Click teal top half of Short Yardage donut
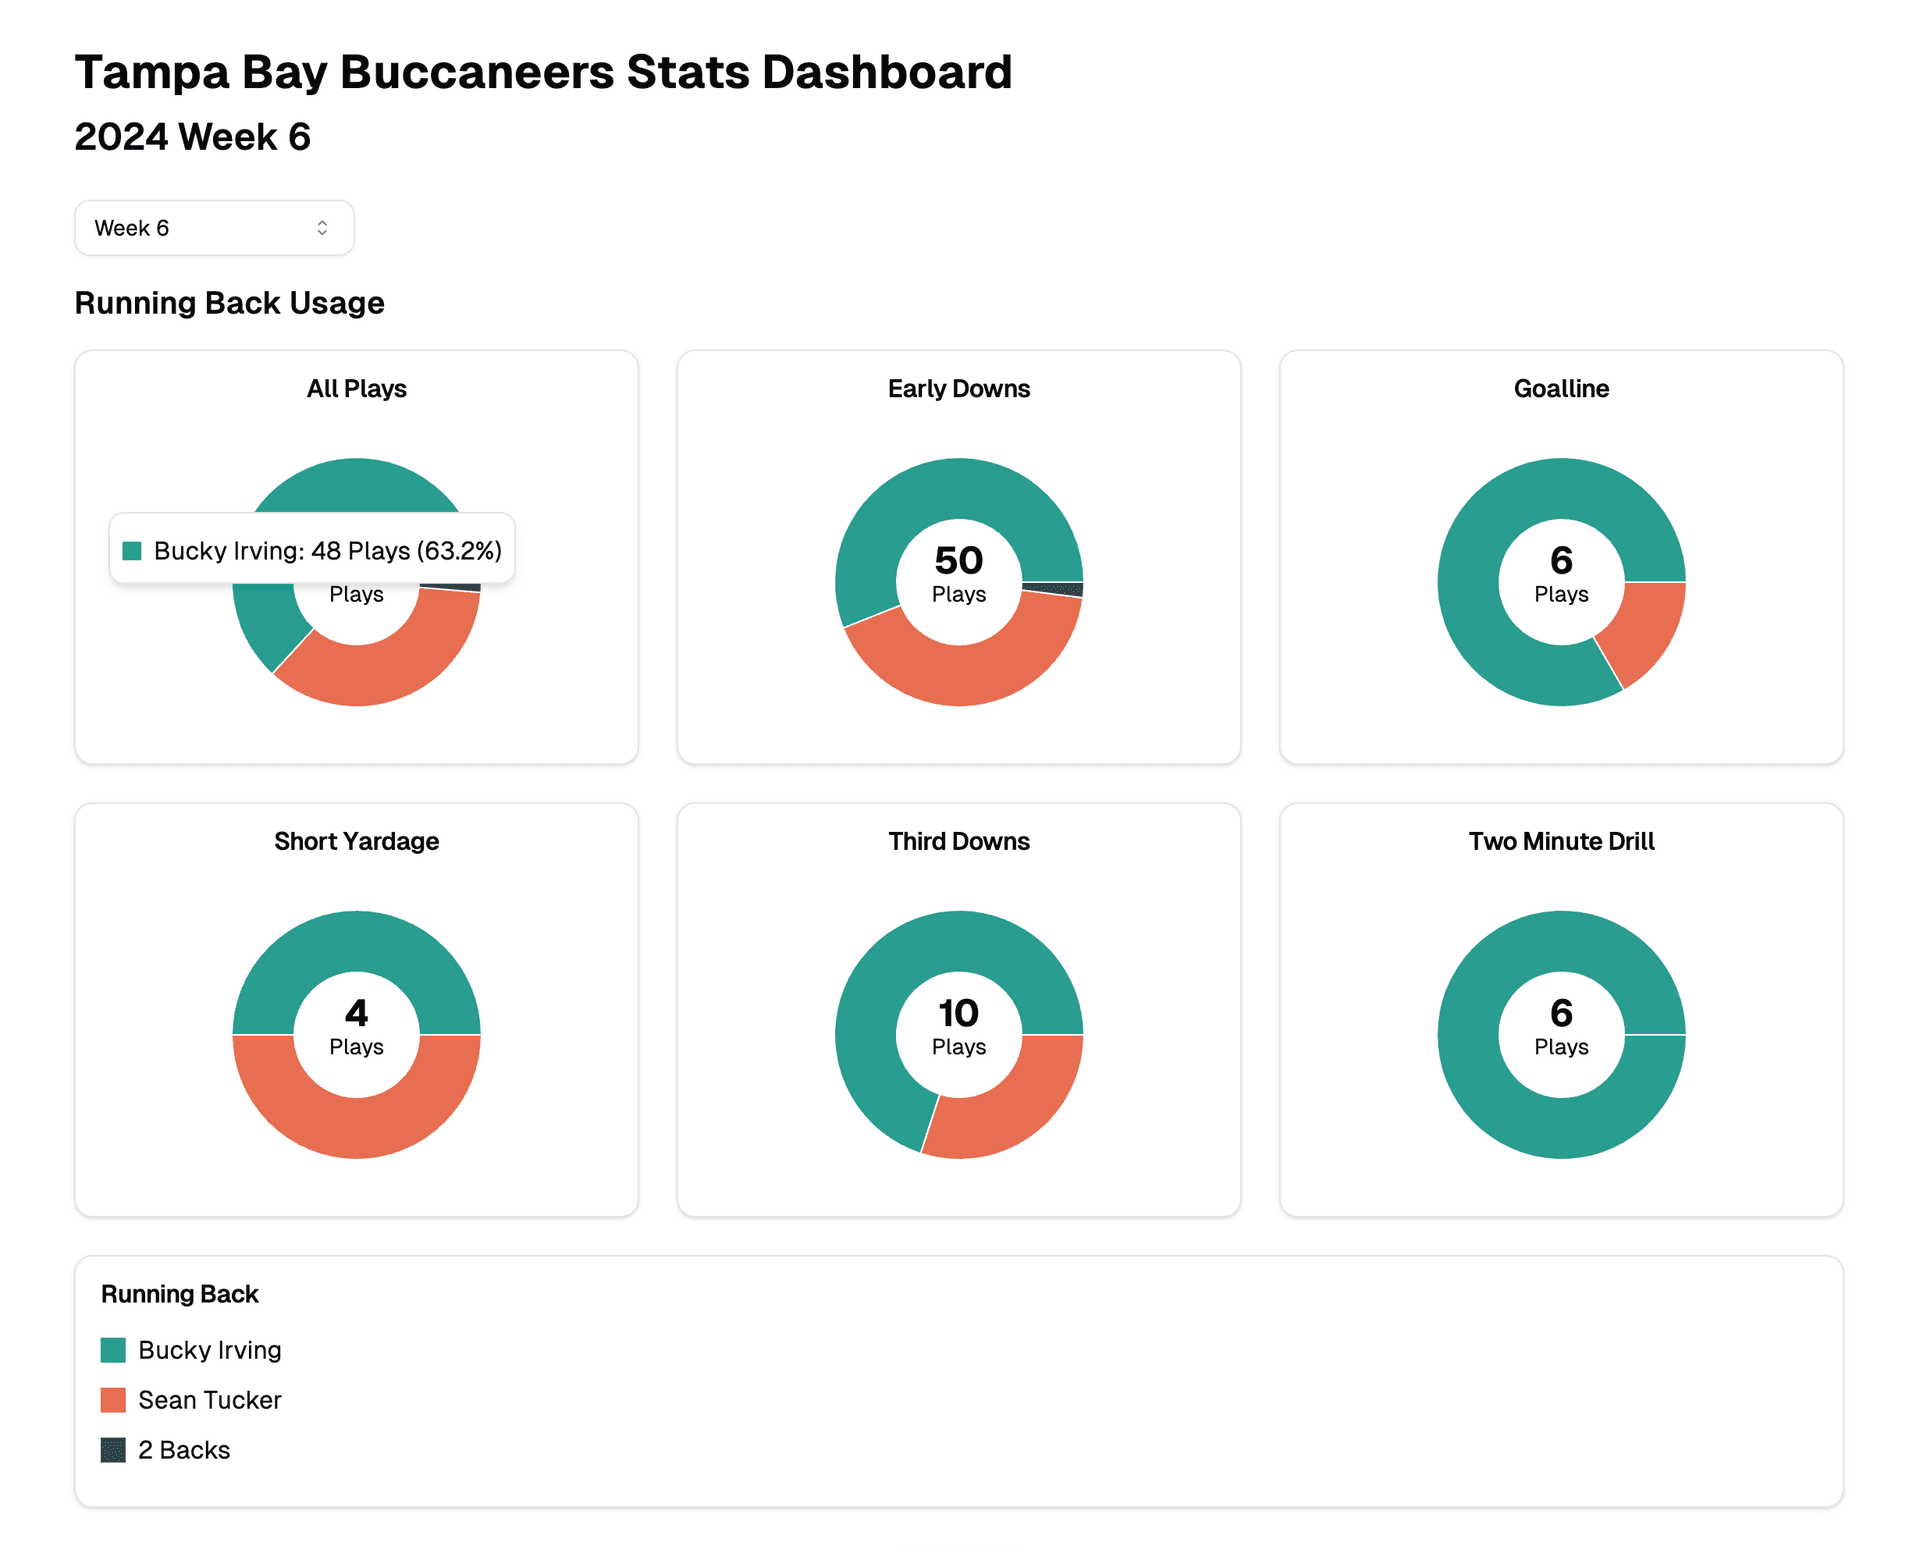 [x=357, y=942]
